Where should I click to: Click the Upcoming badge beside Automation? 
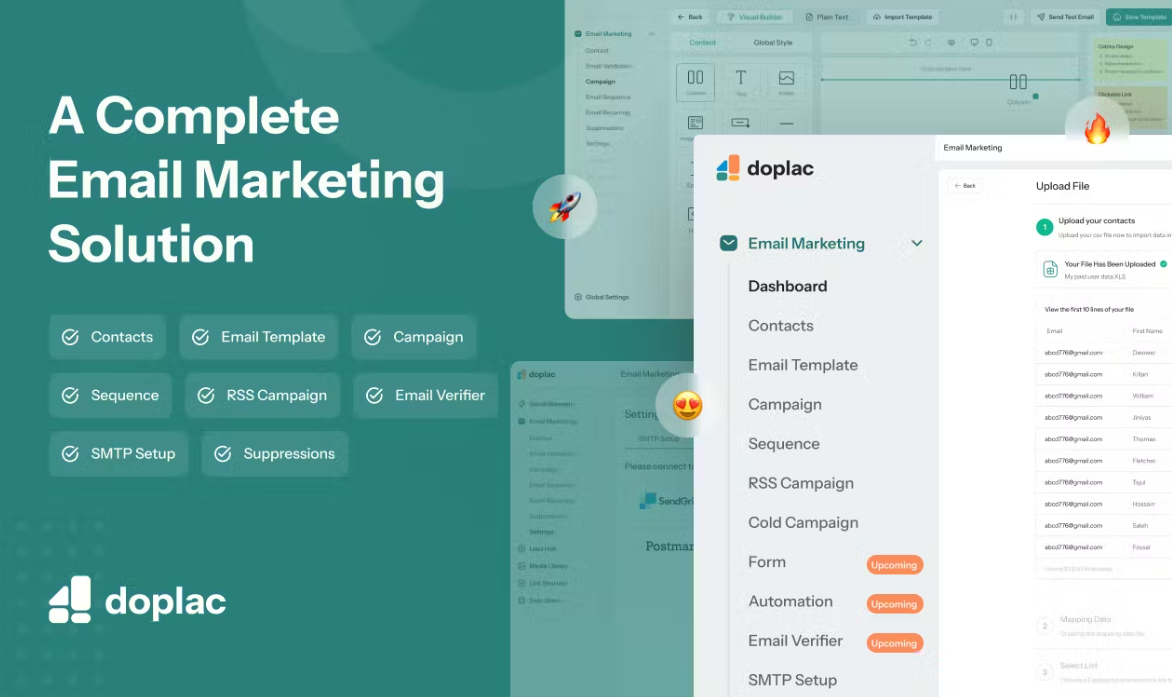click(894, 604)
